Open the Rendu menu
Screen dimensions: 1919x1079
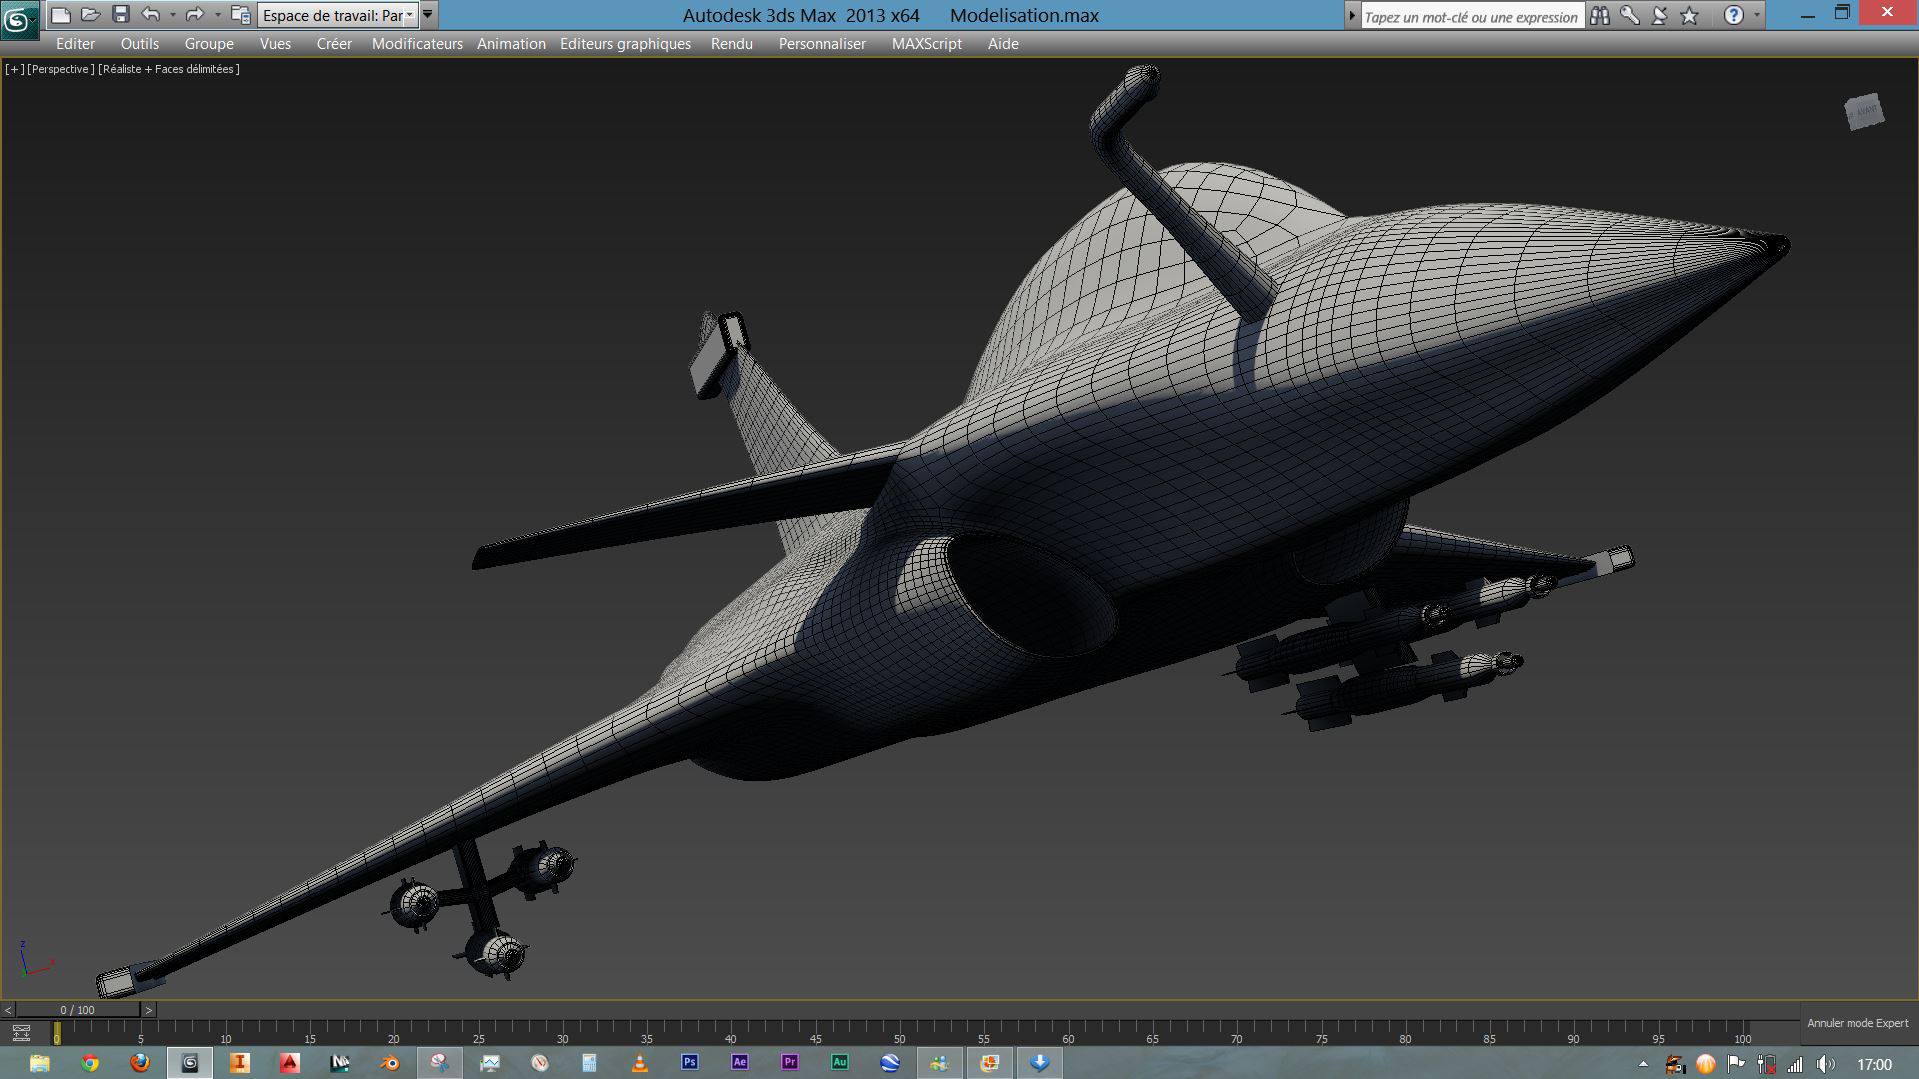731,44
